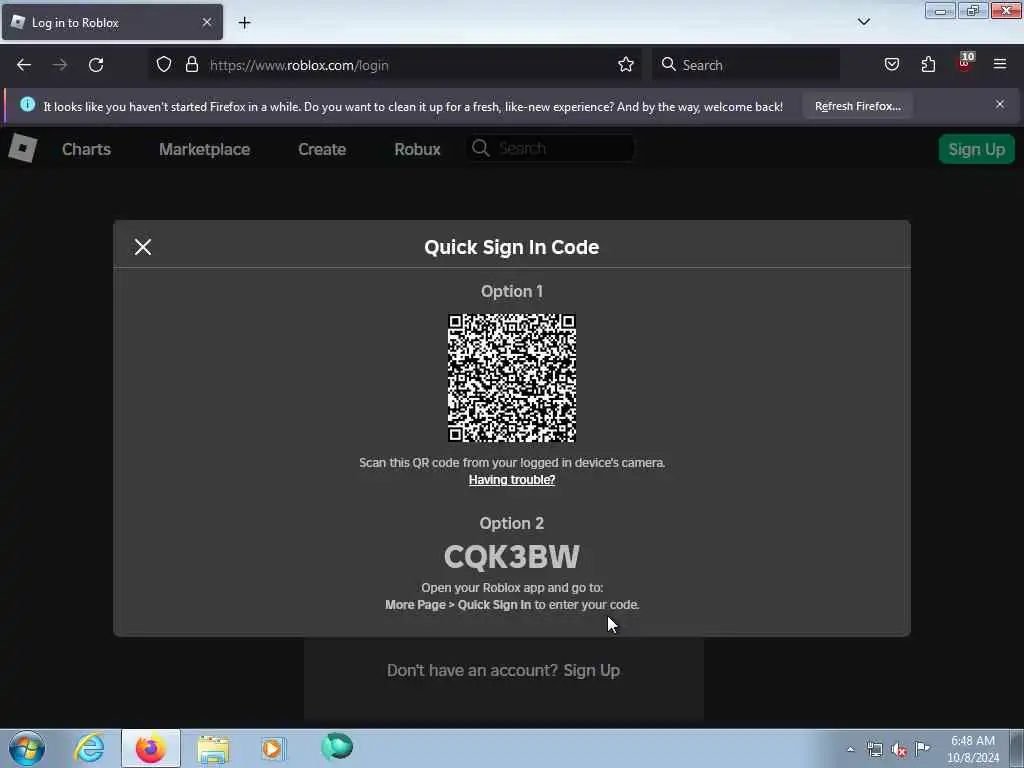
Task: Open the Action Center flag icon
Action: point(923,748)
